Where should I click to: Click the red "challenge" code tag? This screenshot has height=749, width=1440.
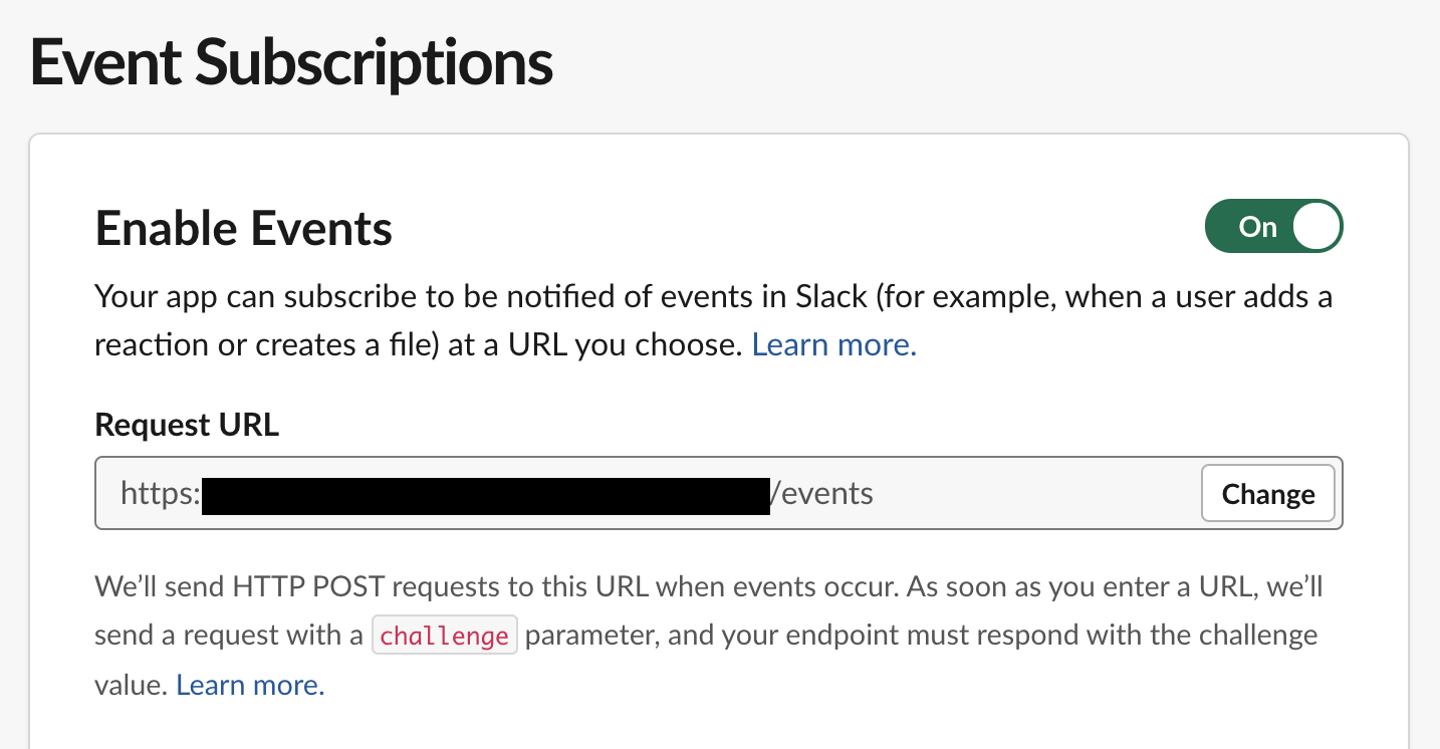444,636
